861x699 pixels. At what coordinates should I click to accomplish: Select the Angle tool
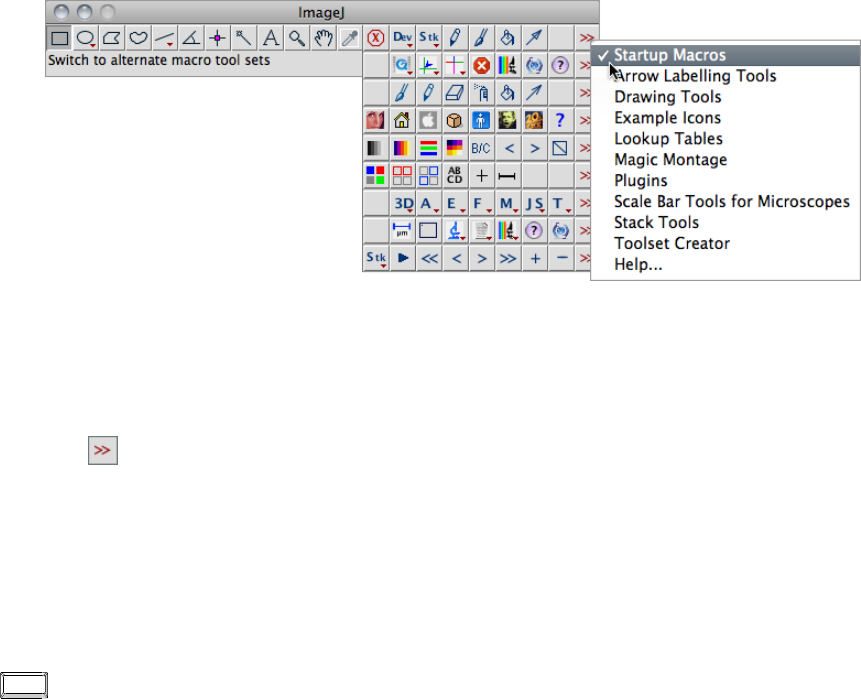(x=191, y=38)
